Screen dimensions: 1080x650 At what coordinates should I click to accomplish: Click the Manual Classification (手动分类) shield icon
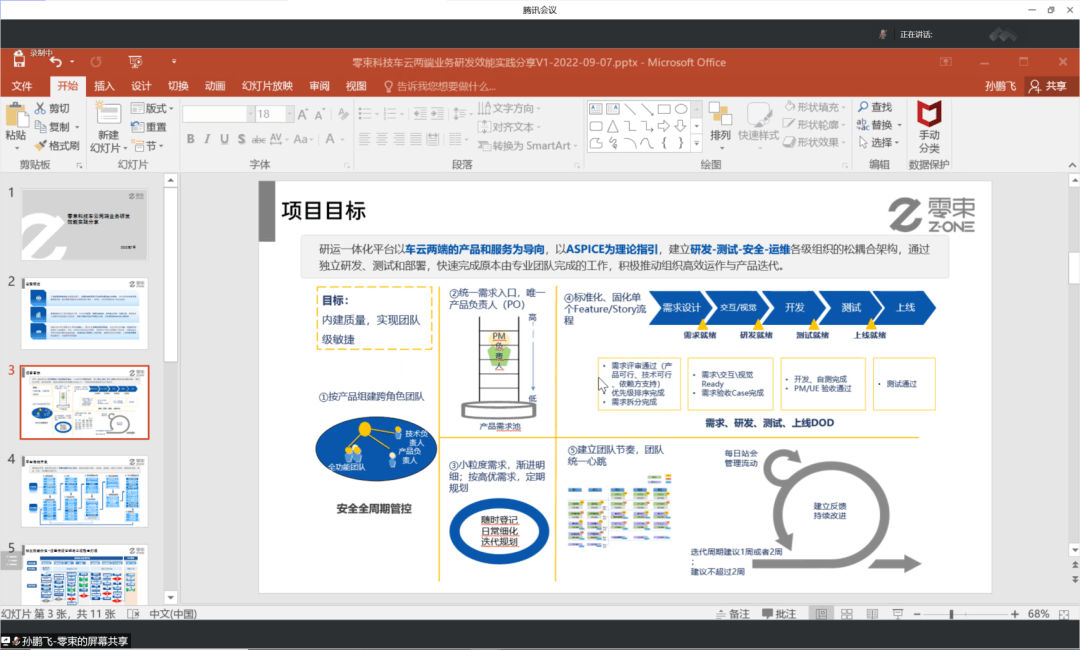pyautogui.click(x=928, y=114)
